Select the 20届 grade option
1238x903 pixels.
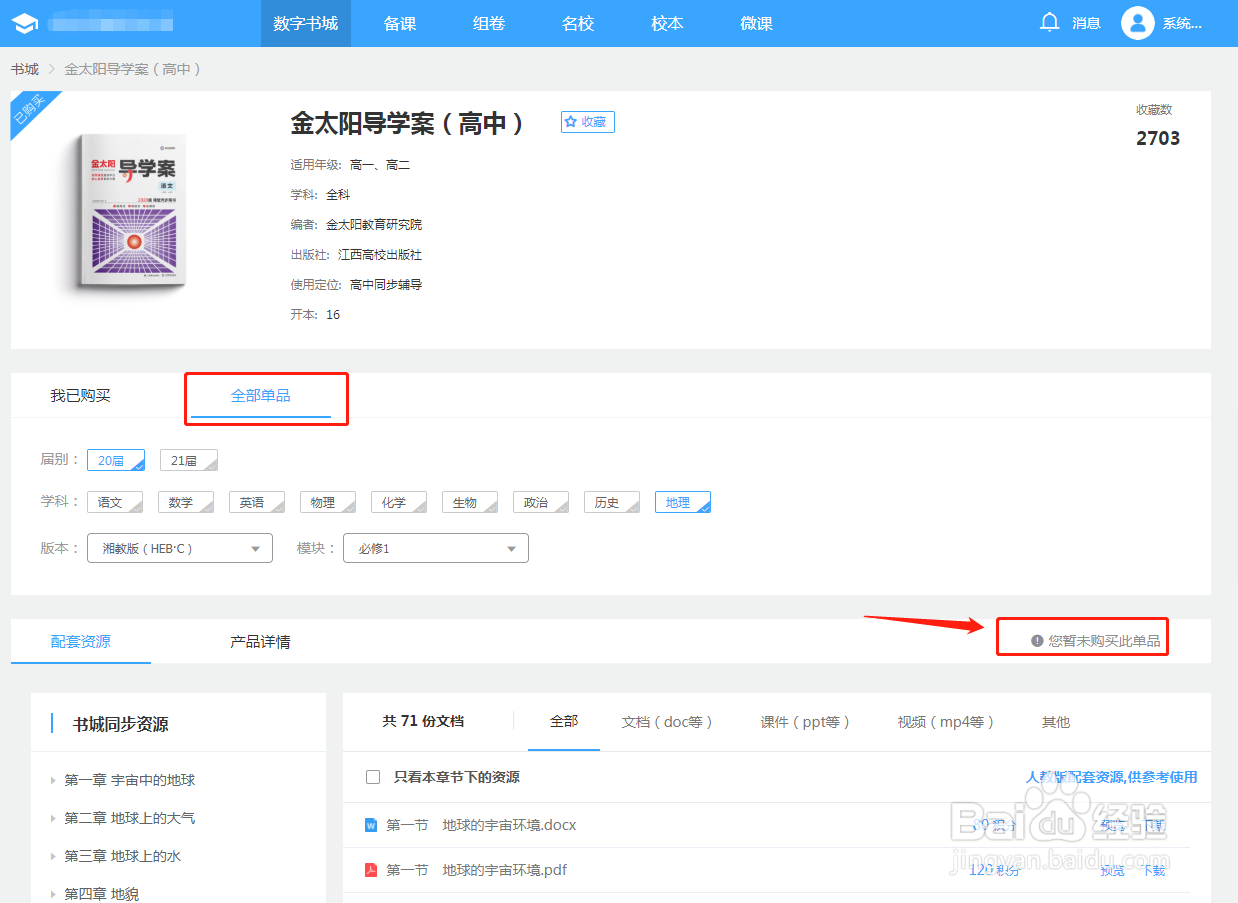click(116, 460)
